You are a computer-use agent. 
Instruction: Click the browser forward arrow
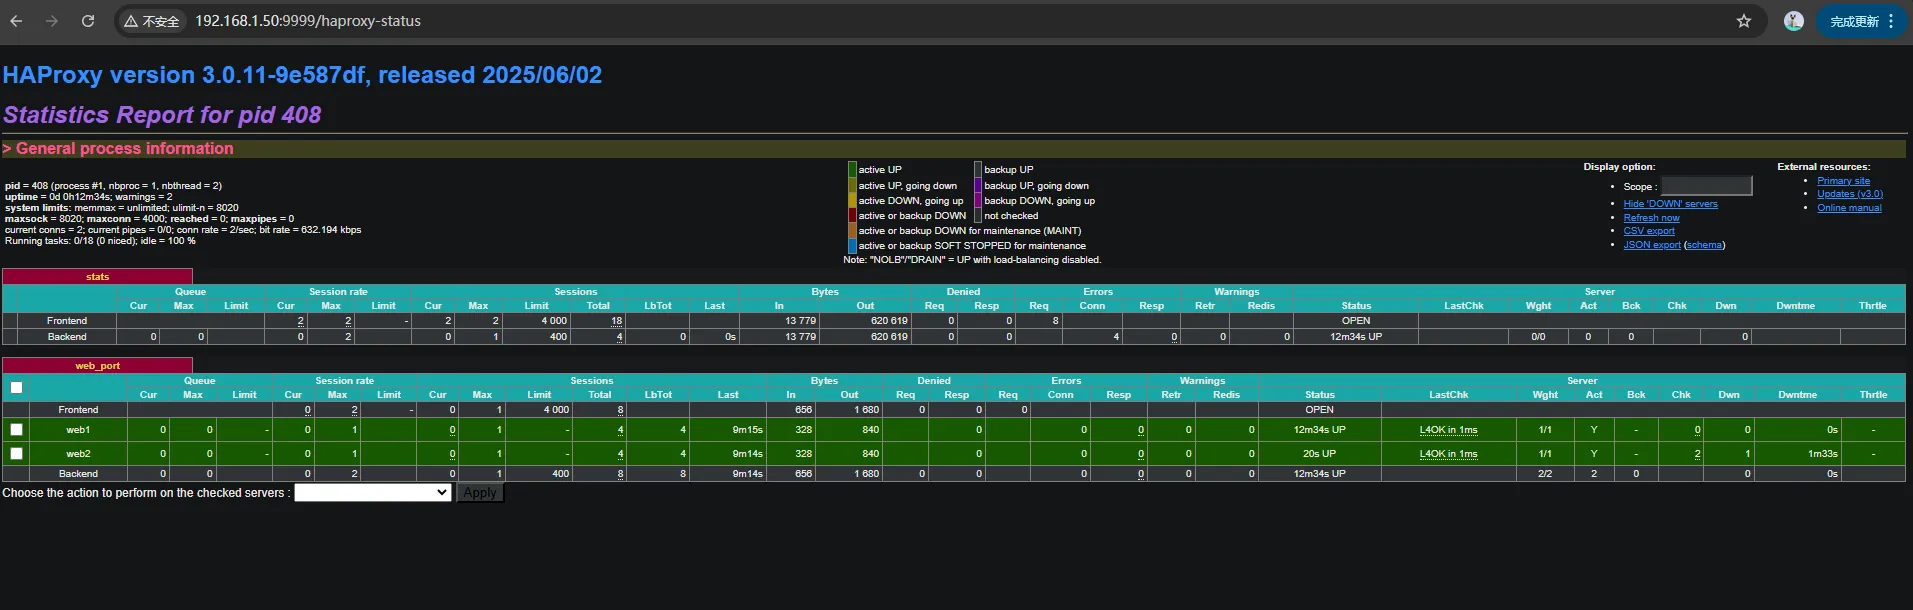click(x=52, y=21)
